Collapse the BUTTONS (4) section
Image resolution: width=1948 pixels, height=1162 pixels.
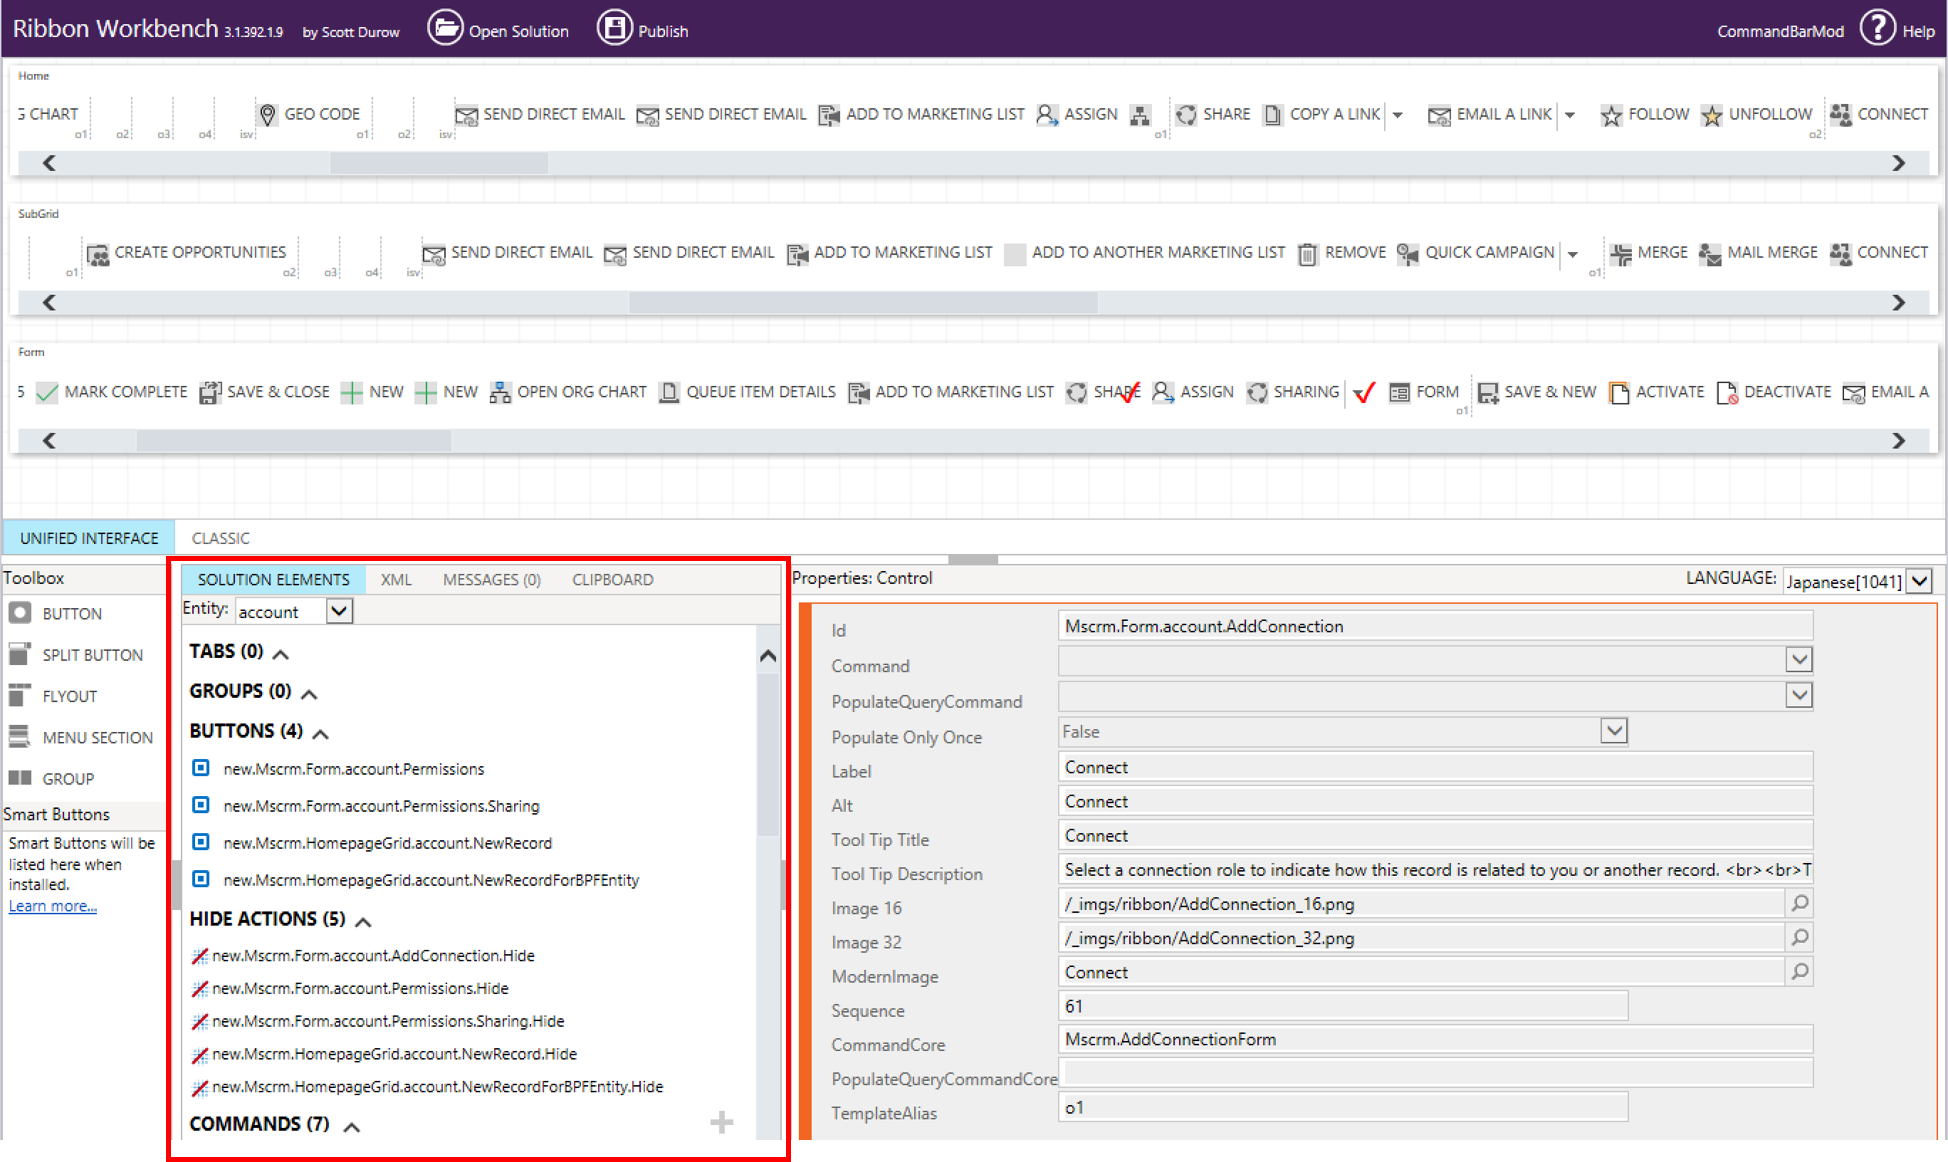click(320, 734)
